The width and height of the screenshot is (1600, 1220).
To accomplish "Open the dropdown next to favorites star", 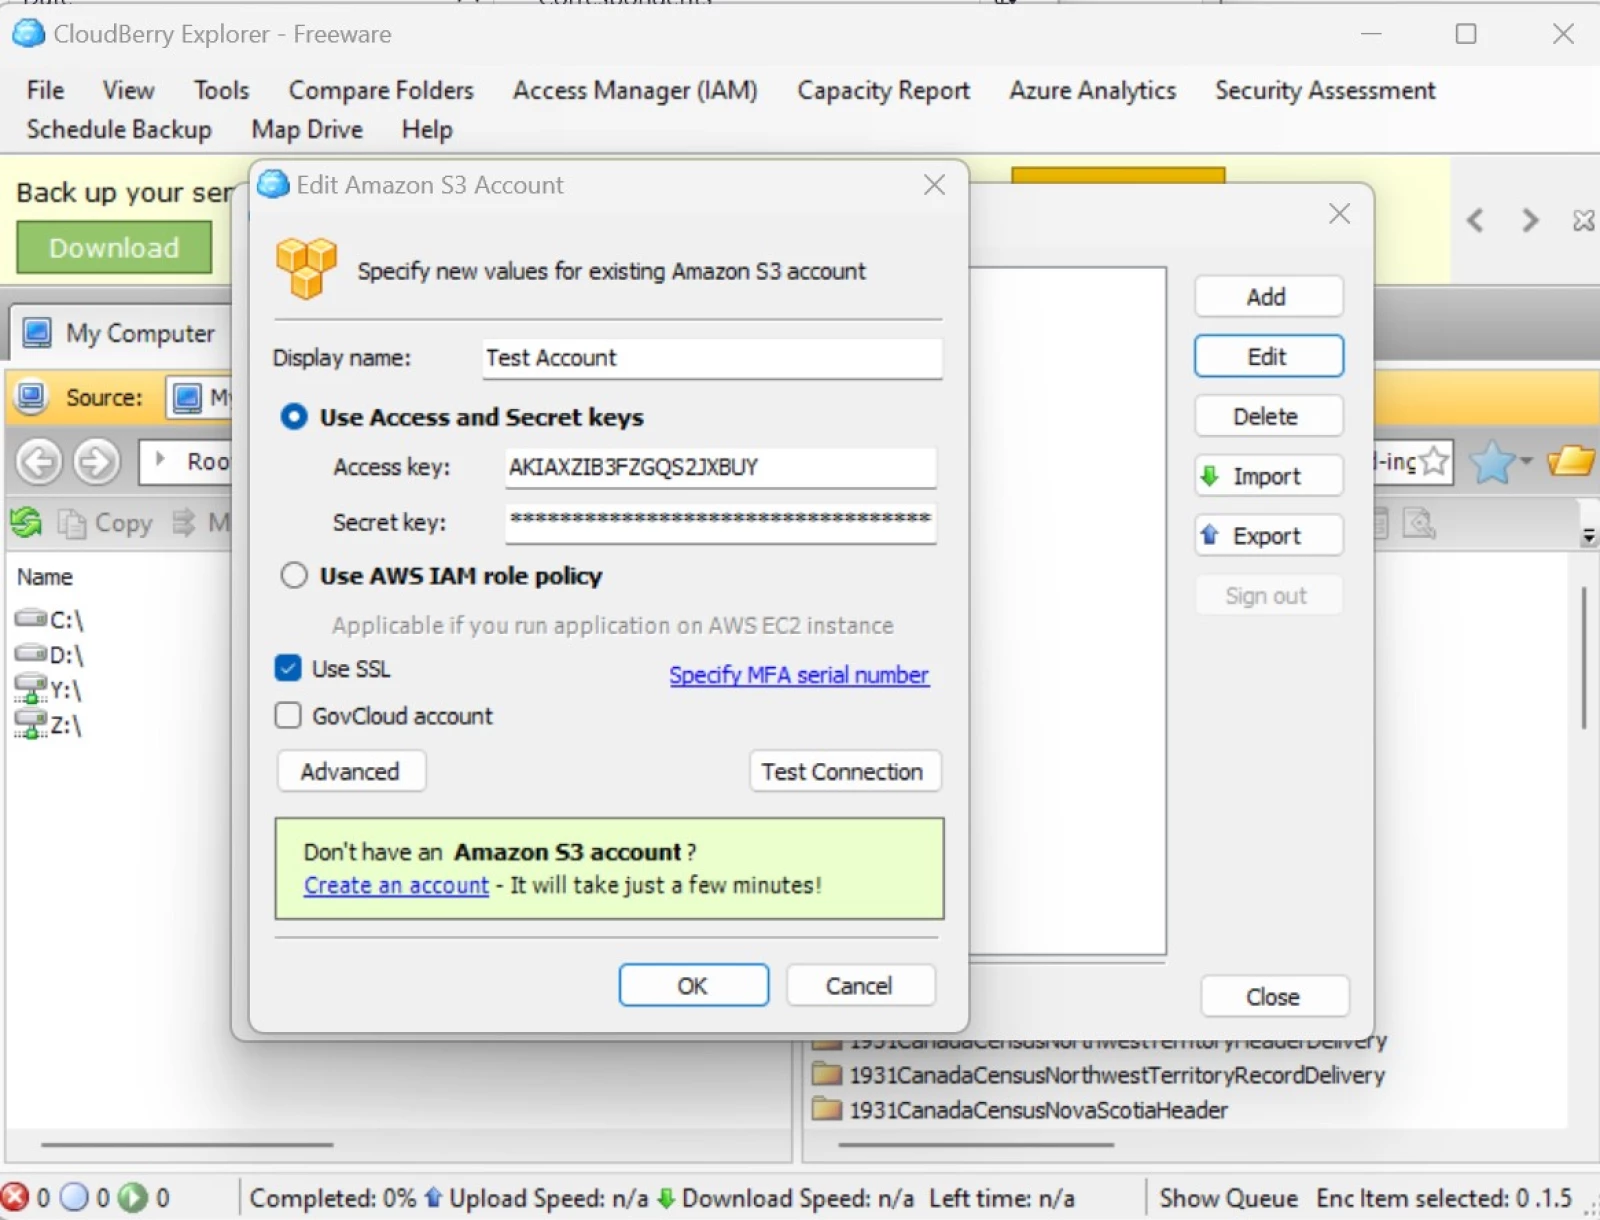I will tap(1526, 461).
